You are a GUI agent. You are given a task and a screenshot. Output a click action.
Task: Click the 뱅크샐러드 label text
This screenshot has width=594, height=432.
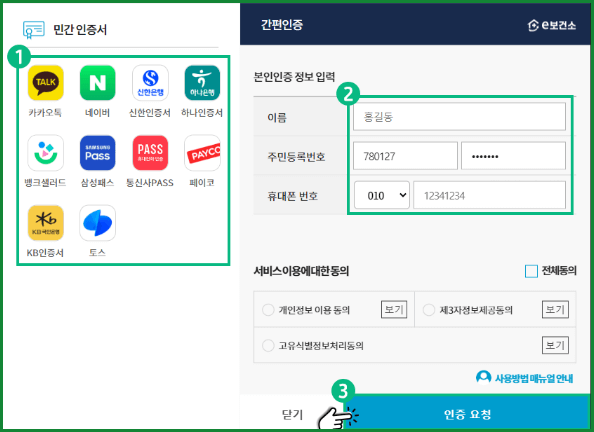(x=45, y=183)
